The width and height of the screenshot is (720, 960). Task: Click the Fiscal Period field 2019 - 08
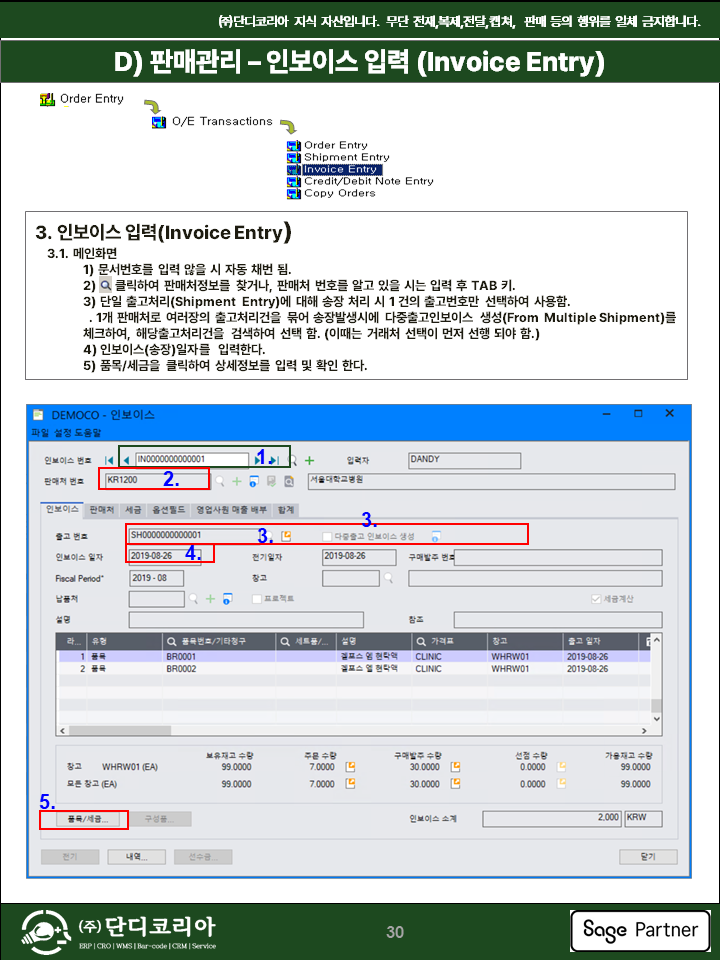[x=156, y=578]
